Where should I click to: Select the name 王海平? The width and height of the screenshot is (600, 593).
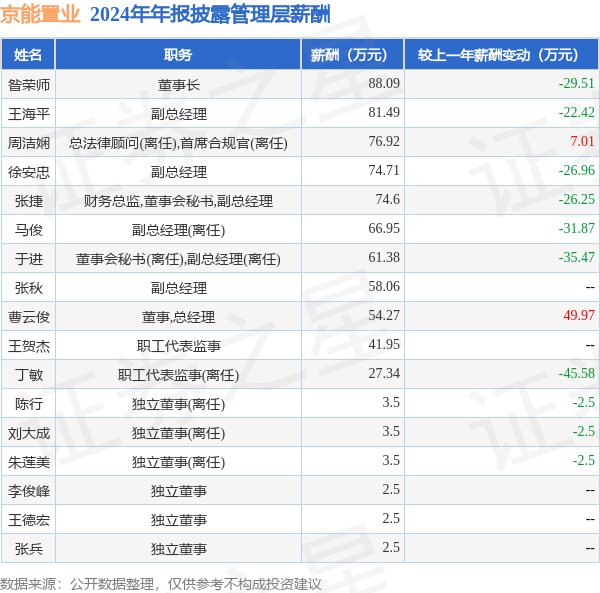tap(29, 114)
